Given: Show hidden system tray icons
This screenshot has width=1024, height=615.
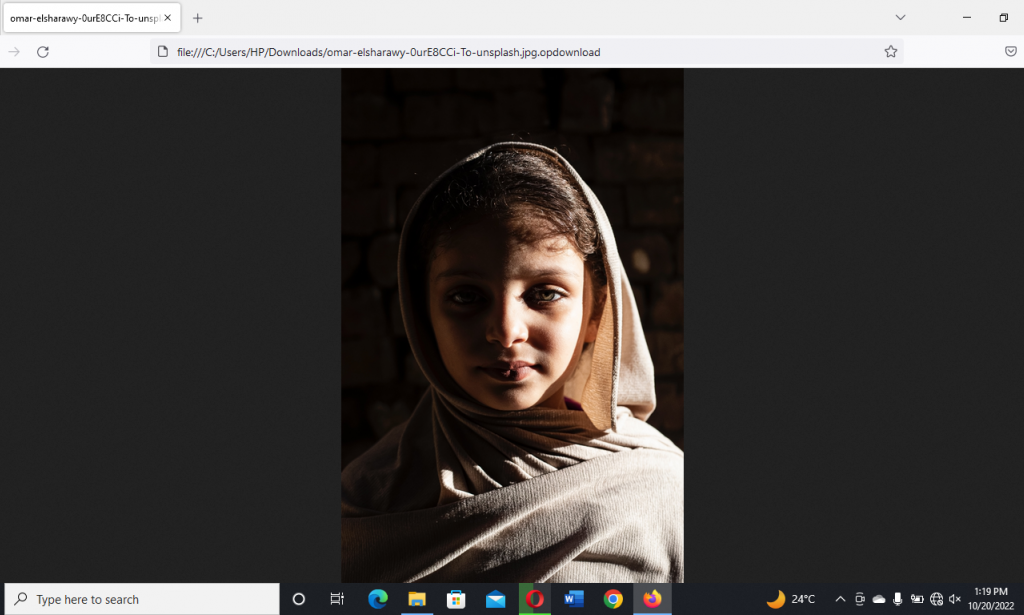Looking at the screenshot, I should pyautogui.click(x=840, y=599).
